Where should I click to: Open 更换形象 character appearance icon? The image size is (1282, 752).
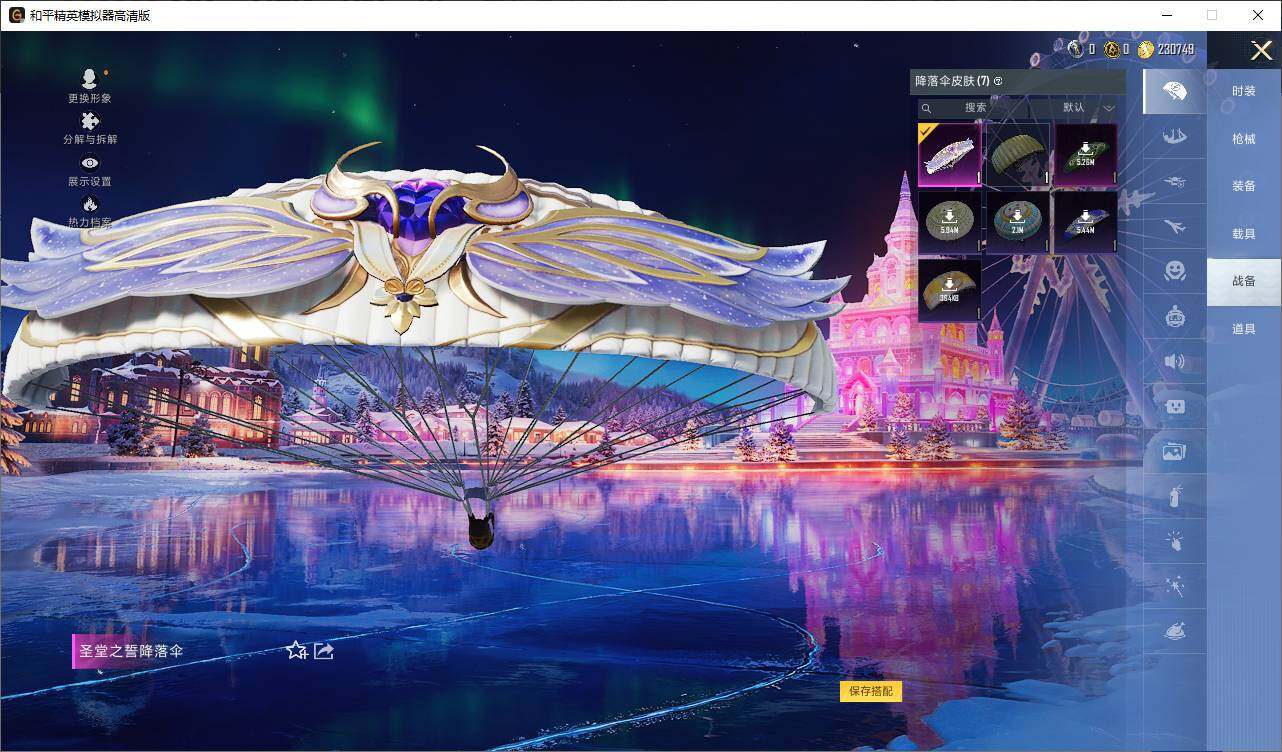[x=90, y=79]
